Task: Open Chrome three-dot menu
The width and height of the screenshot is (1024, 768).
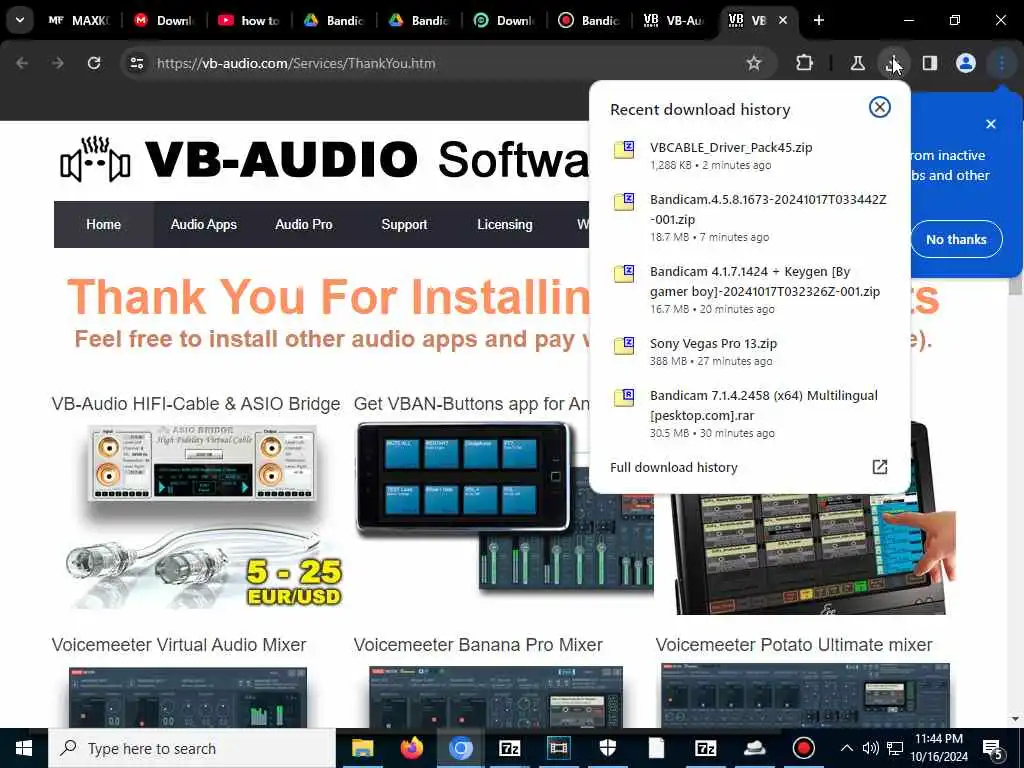Action: 1002,63
